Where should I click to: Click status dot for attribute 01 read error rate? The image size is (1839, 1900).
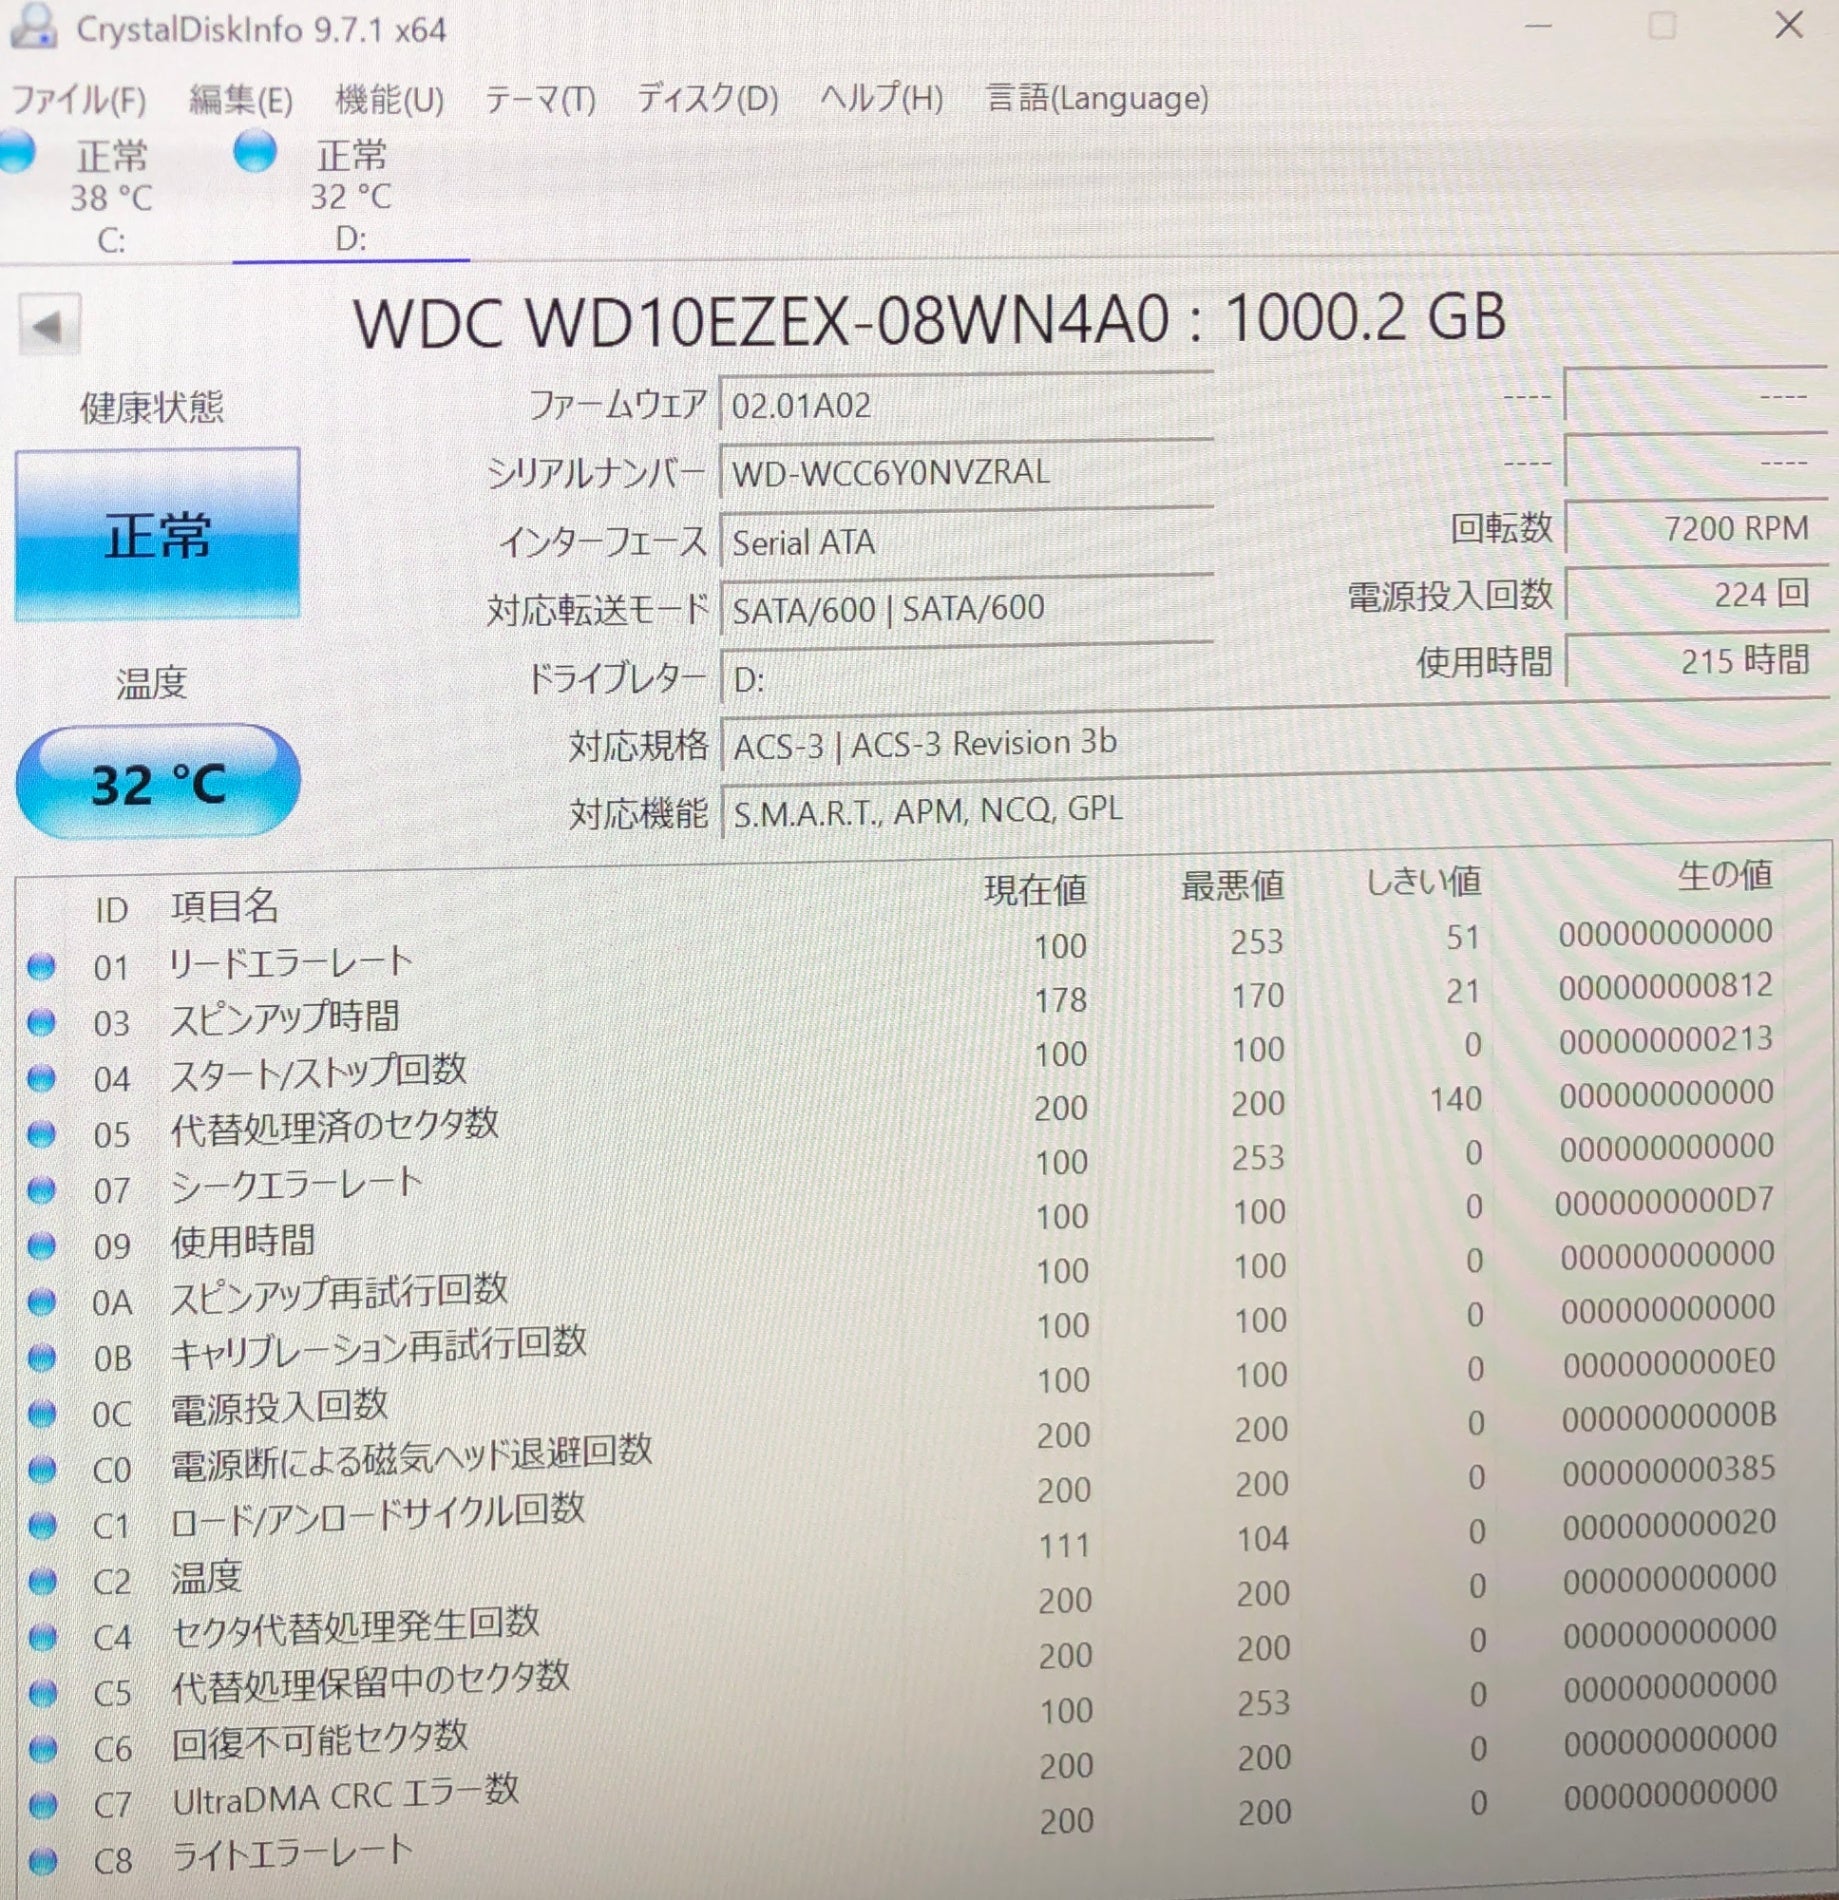(x=41, y=966)
